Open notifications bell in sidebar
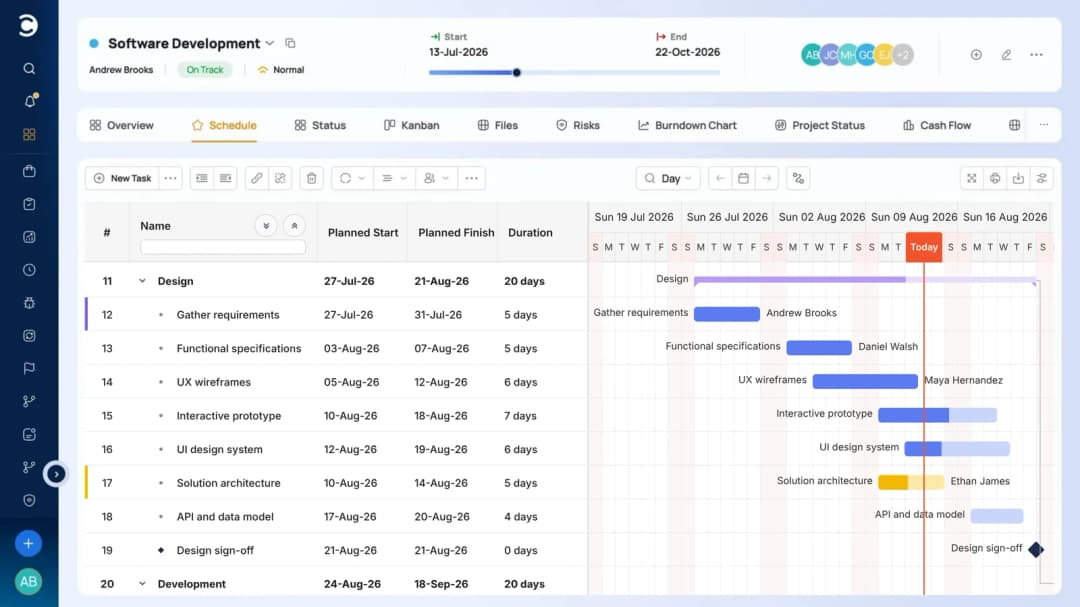This screenshot has height=607, width=1080. [29, 101]
